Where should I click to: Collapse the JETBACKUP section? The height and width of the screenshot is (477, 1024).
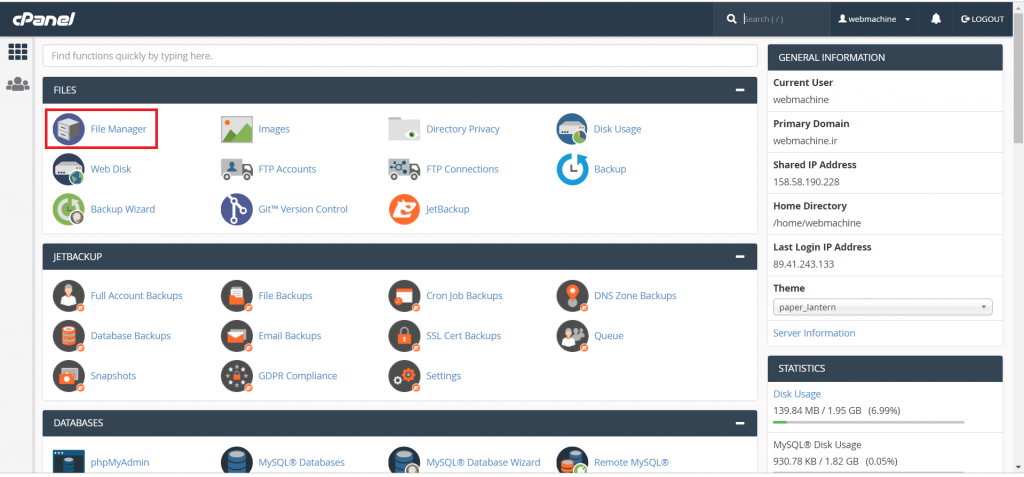(740, 257)
